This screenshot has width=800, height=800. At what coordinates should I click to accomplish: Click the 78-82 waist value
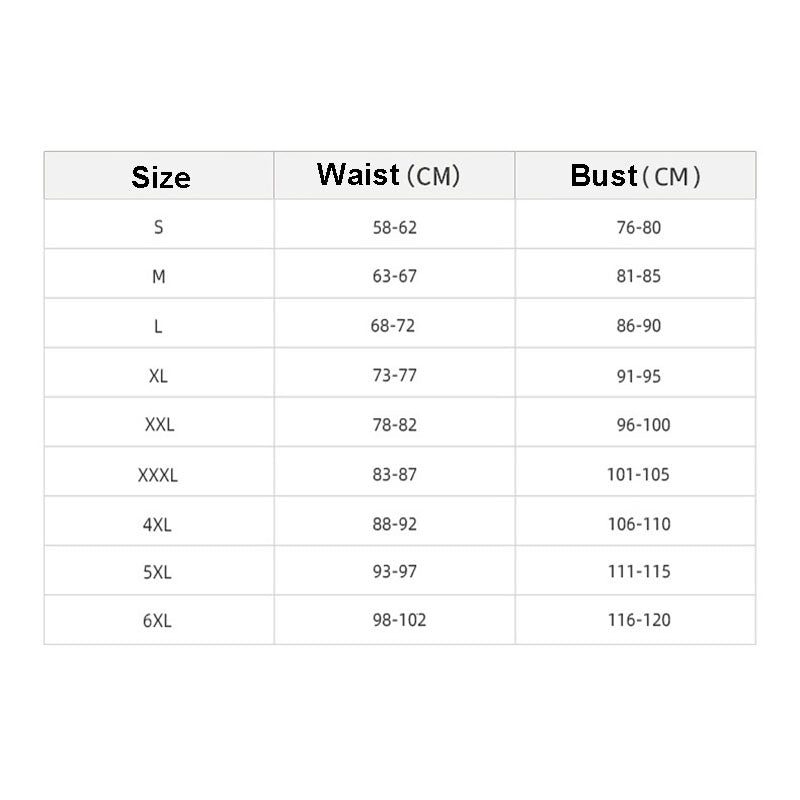coord(394,425)
